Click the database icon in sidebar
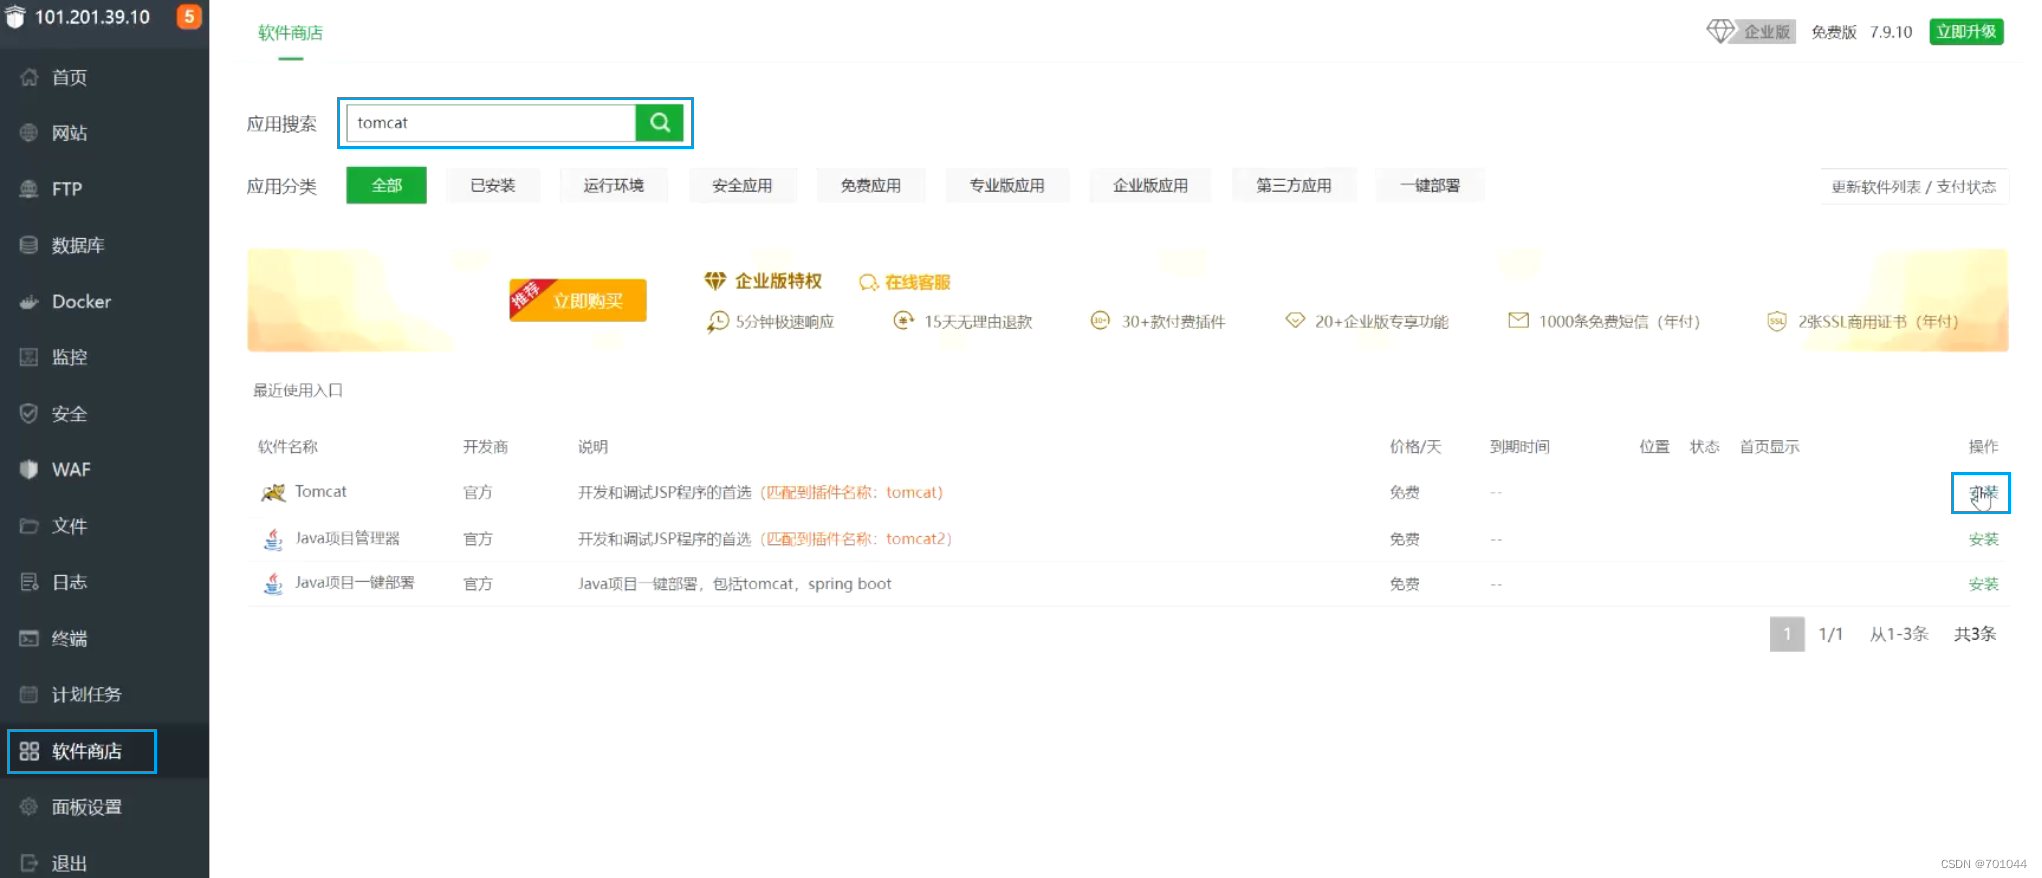 29,245
